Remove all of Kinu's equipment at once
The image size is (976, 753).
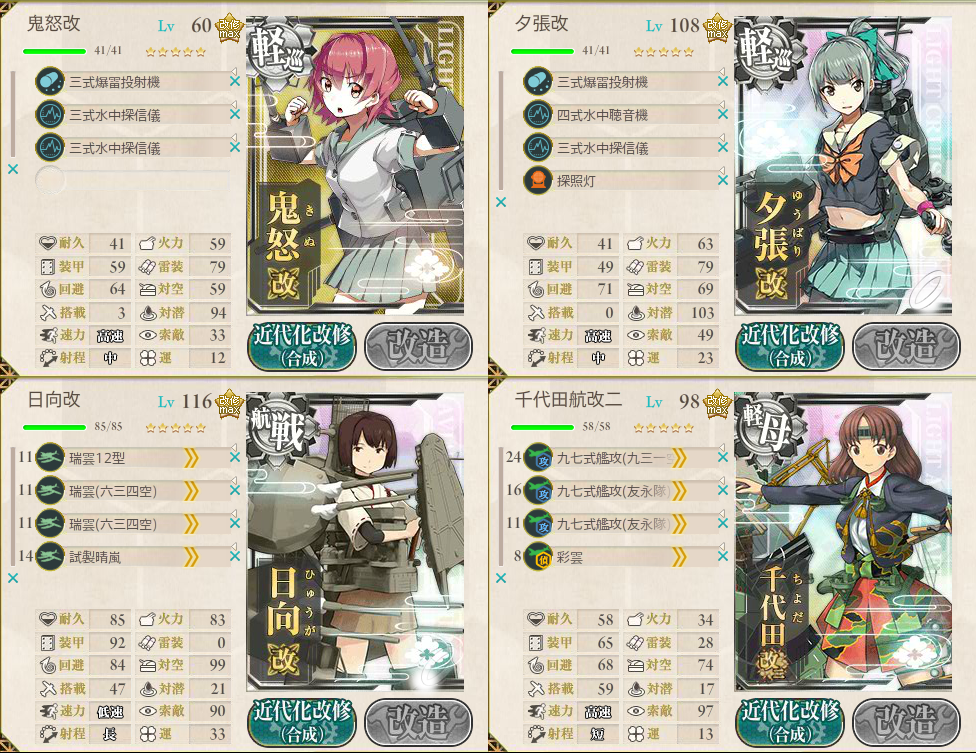[13, 169]
